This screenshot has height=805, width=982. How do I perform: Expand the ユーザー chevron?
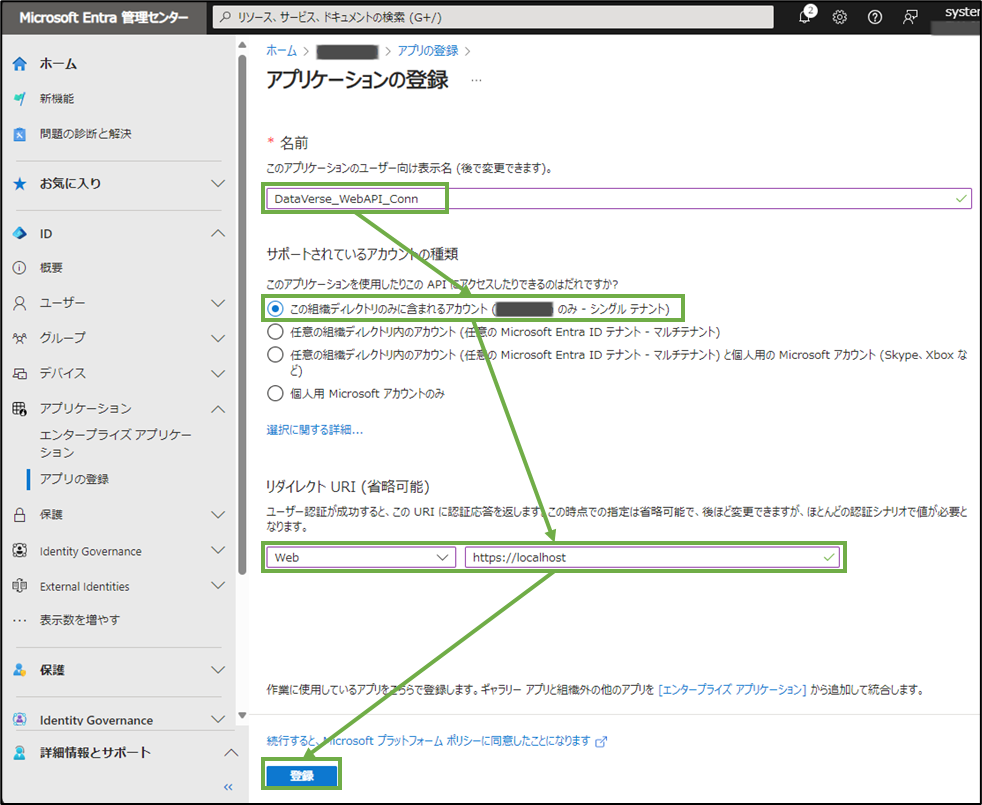[x=218, y=303]
